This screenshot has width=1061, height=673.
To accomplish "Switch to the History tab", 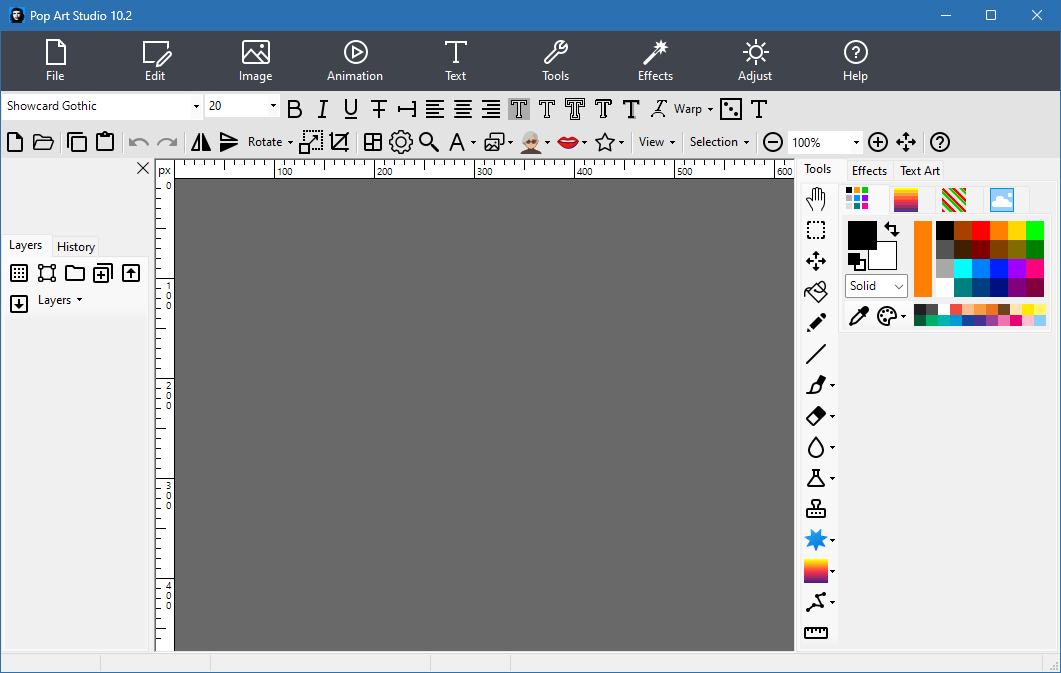I will click(76, 247).
